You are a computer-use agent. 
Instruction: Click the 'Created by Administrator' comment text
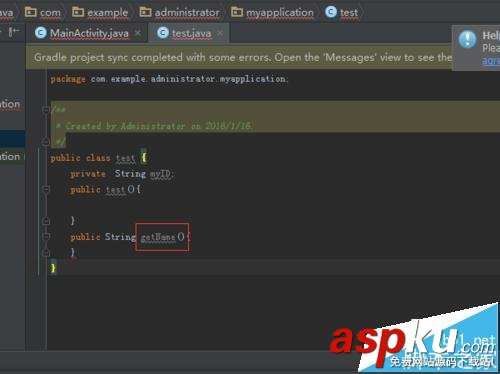[159, 126]
